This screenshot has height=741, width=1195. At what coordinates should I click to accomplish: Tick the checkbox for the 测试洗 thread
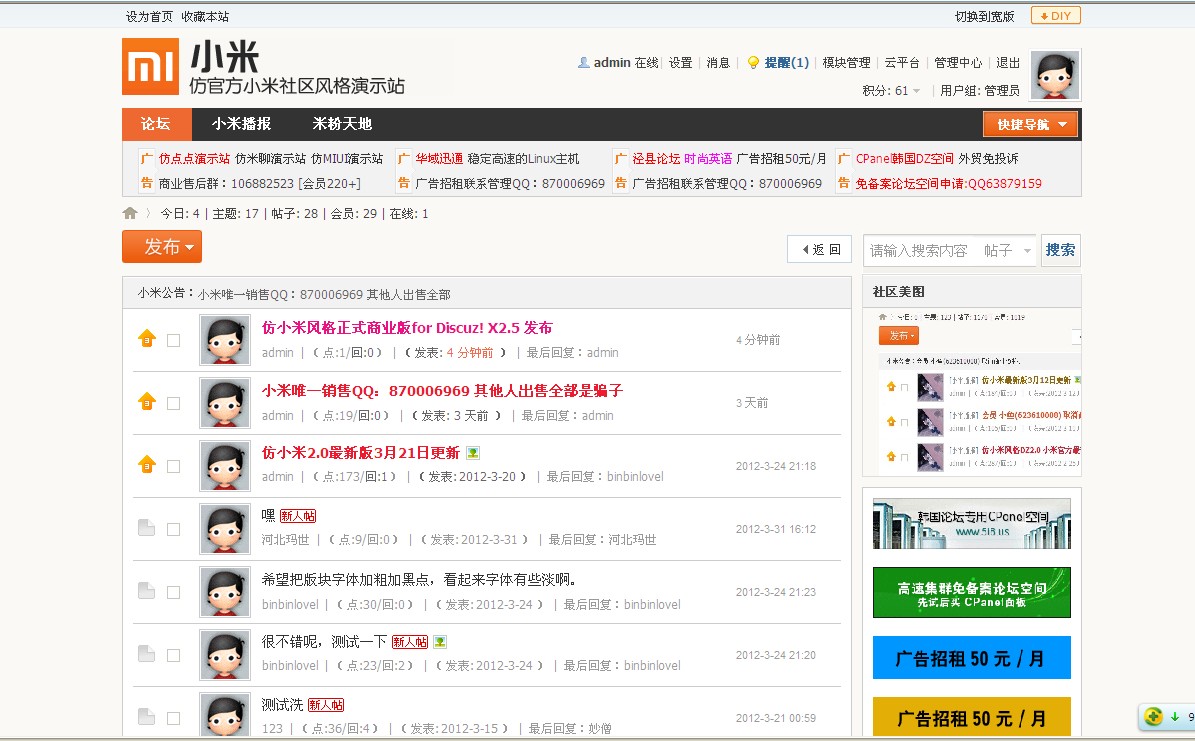click(x=174, y=718)
